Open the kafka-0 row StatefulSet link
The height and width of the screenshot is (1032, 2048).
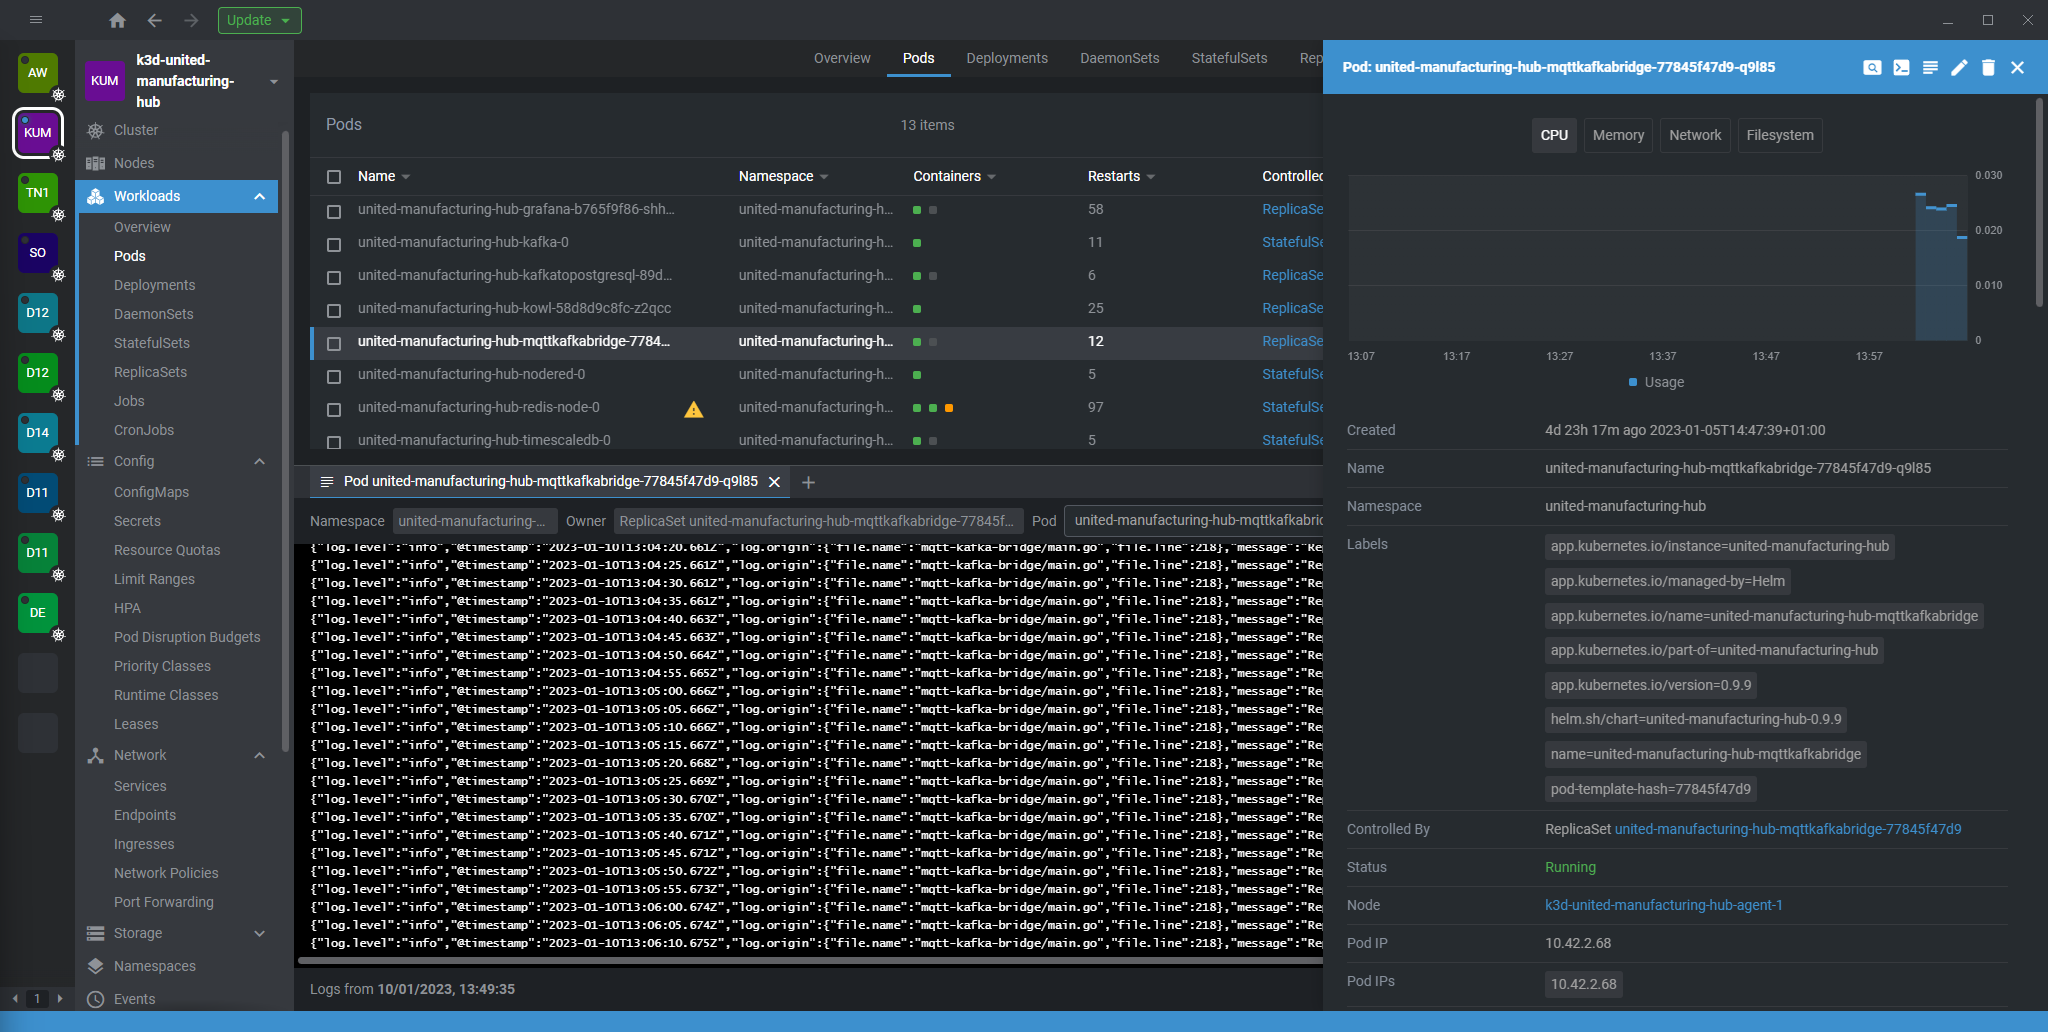[x=1292, y=242]
